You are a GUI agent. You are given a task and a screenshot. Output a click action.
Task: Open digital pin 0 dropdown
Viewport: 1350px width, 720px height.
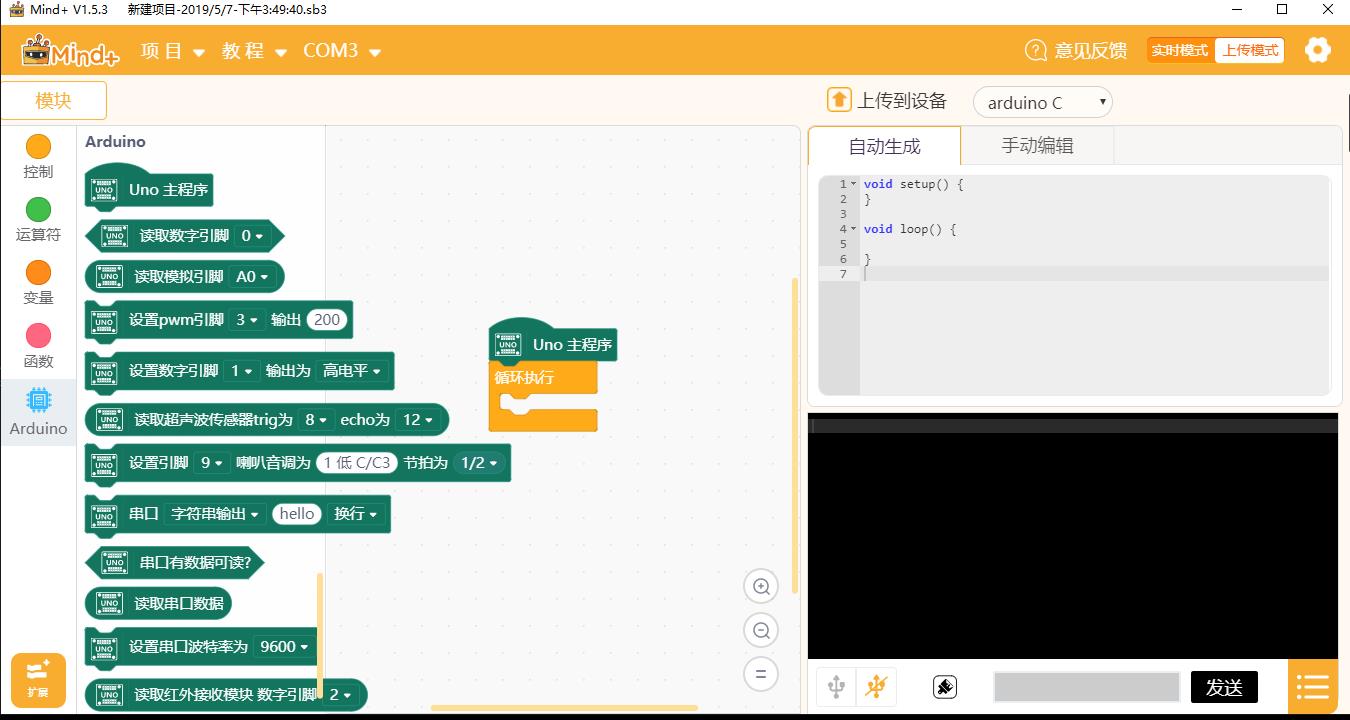251,236
